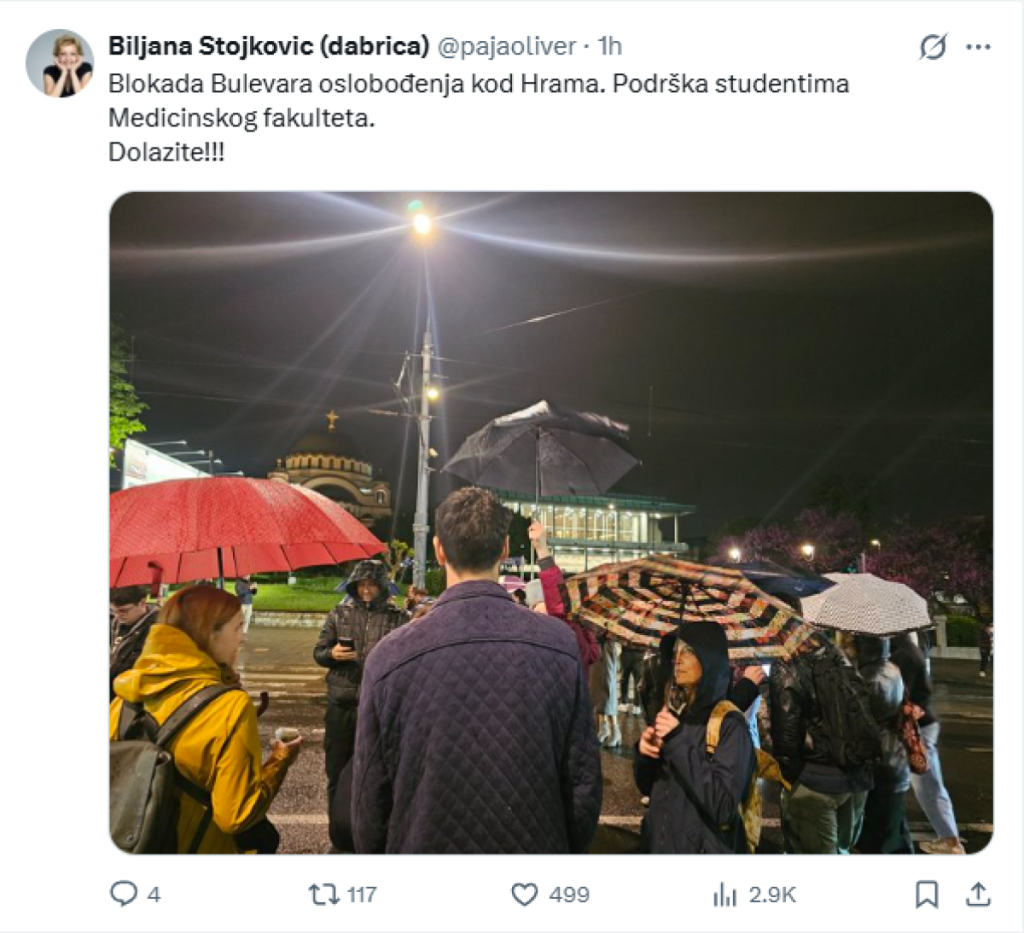
Task: Open the @pajaoliver handle link
Action: click(506, 47)
